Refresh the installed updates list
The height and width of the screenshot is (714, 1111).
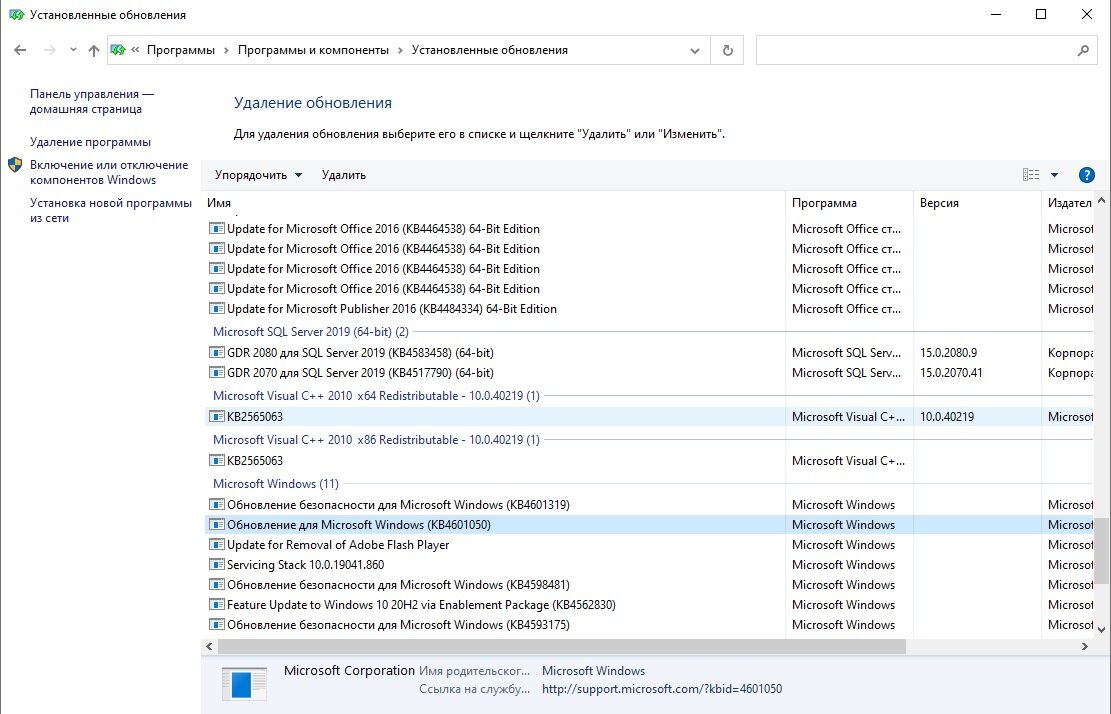coord(727,50)
